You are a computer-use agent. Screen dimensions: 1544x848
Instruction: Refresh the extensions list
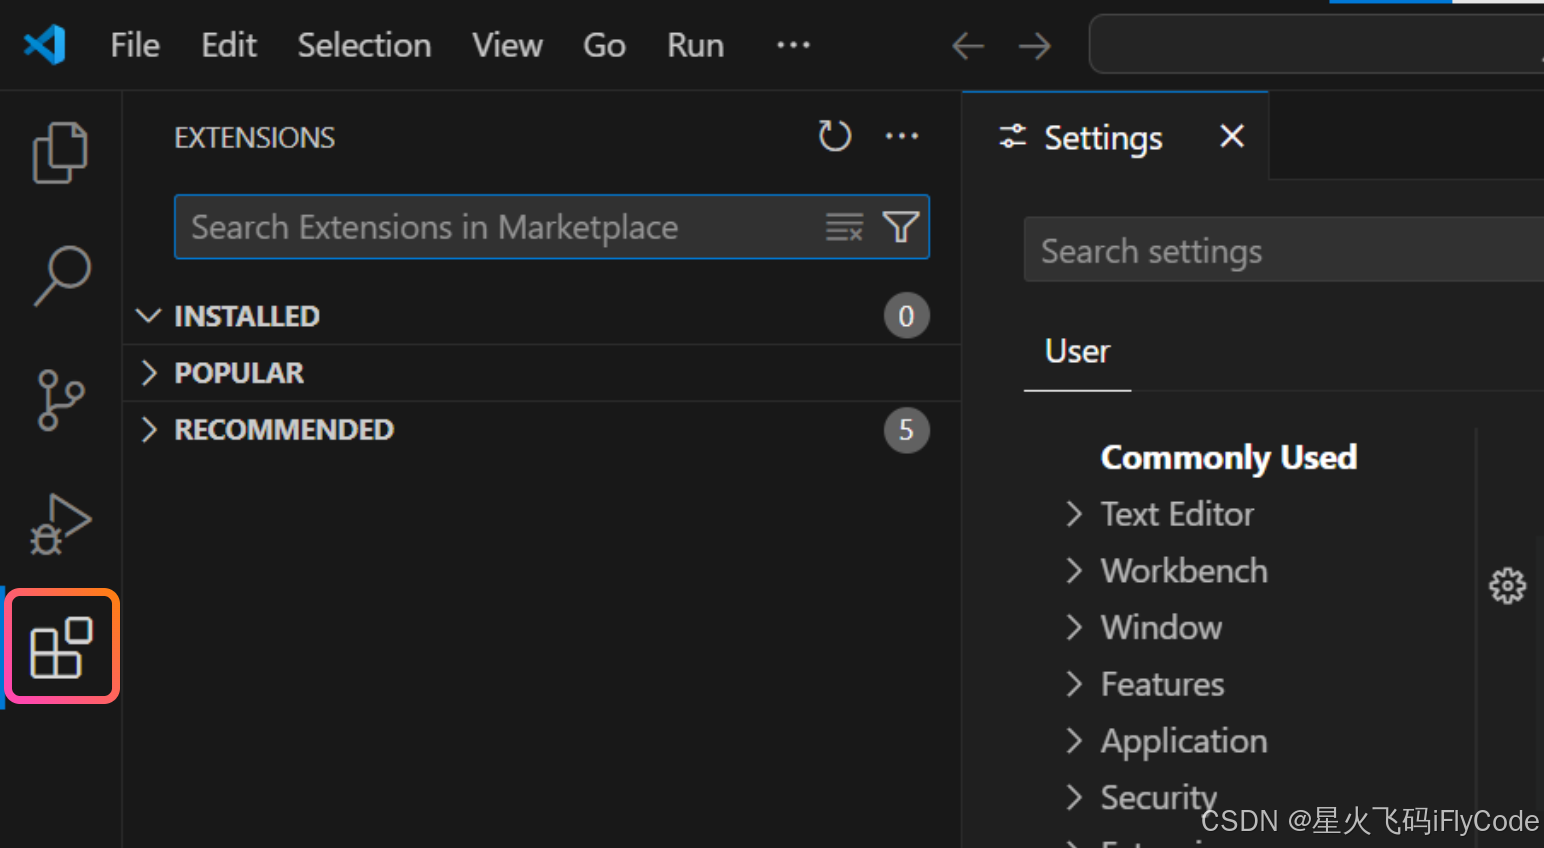(834, 136)
